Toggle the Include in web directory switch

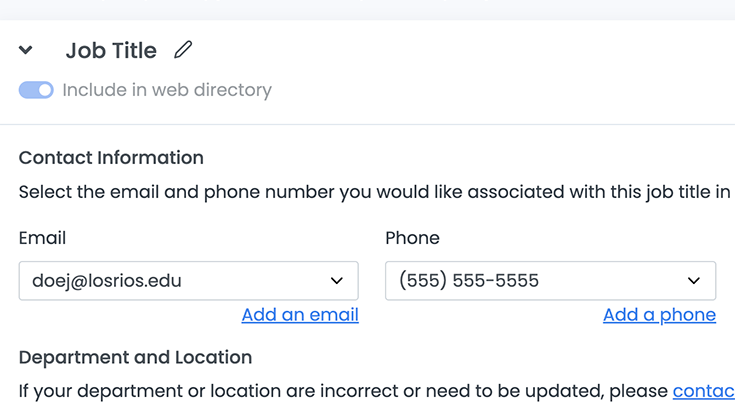tap(36, 90)
